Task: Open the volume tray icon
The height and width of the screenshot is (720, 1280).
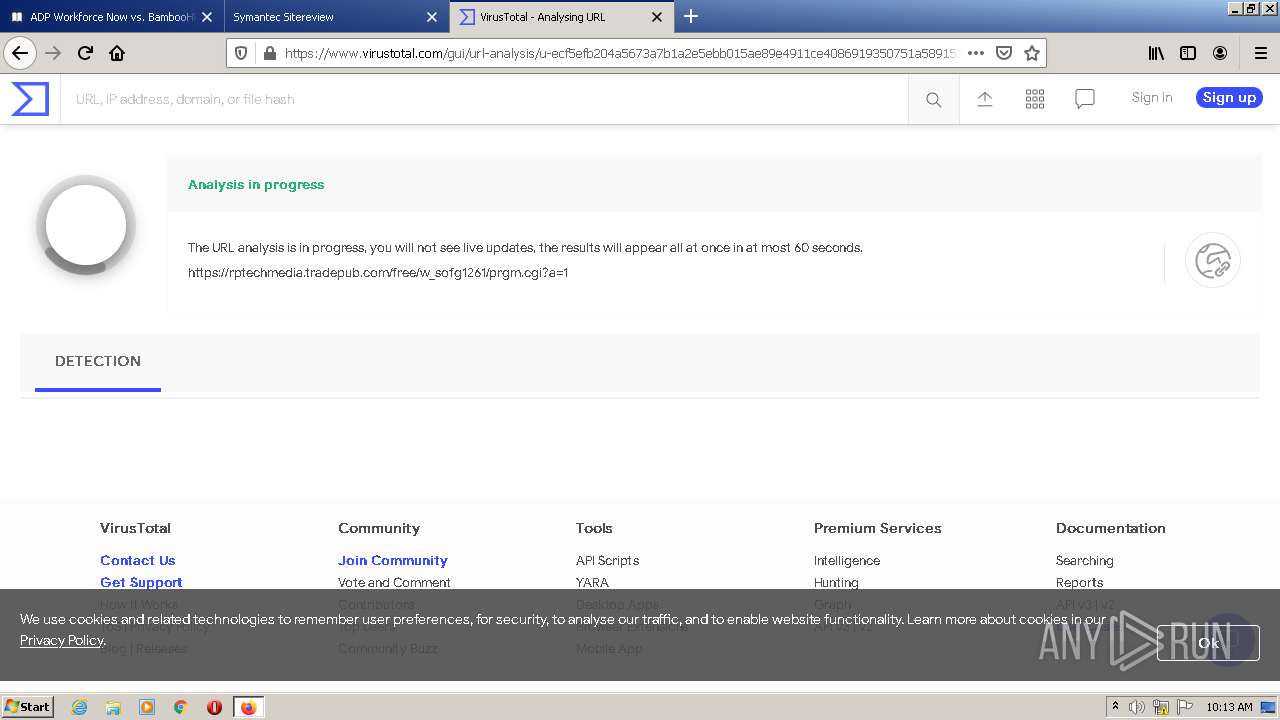Action: [x=1137, y=707]
